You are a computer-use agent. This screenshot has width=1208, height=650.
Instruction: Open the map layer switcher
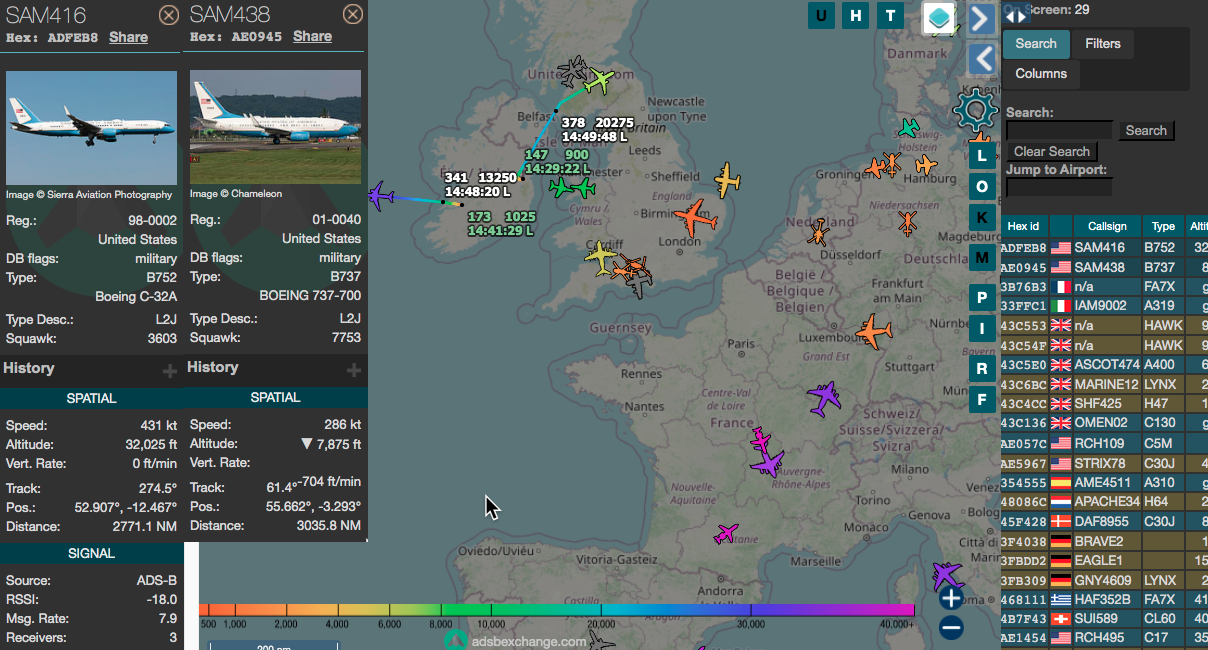(x=939, y=17)
